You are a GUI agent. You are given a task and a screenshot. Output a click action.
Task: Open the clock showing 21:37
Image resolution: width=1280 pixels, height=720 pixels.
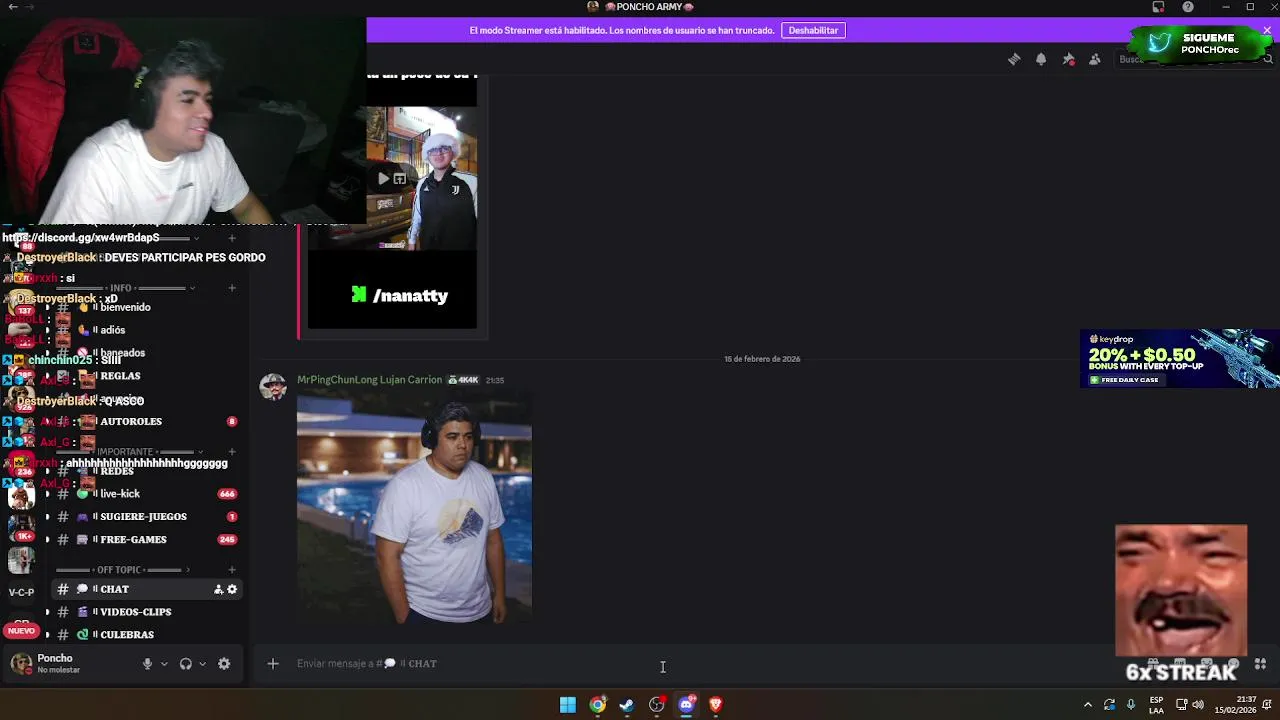click(1236, 705)
